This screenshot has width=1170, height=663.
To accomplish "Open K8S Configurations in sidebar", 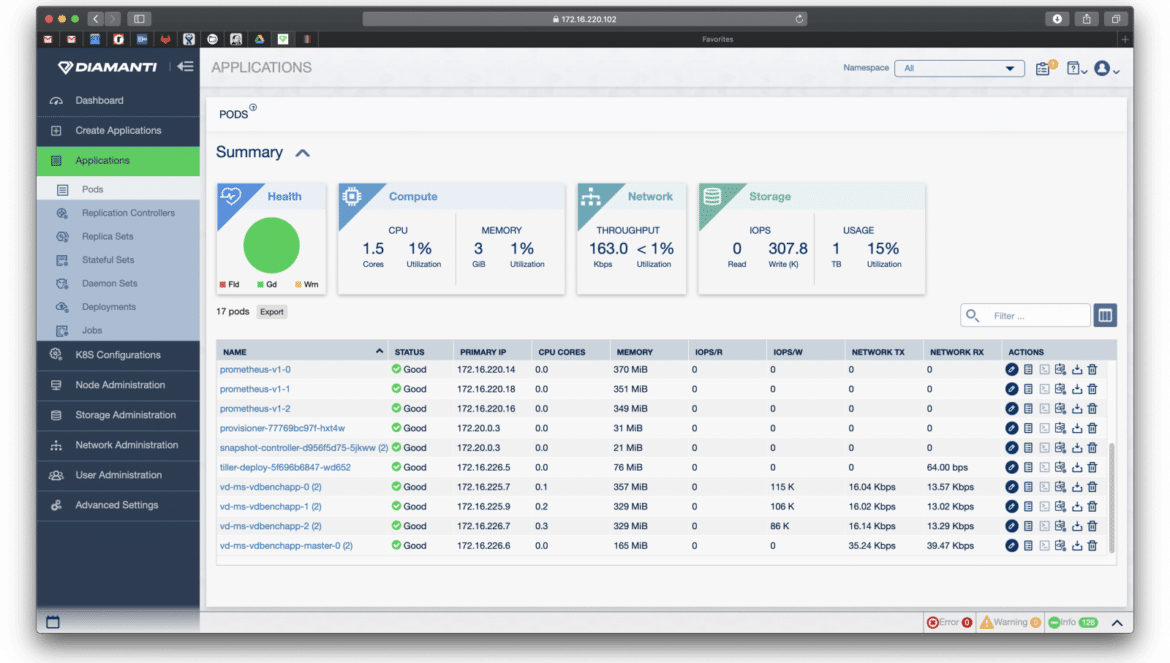I will (x=118, y=355).
